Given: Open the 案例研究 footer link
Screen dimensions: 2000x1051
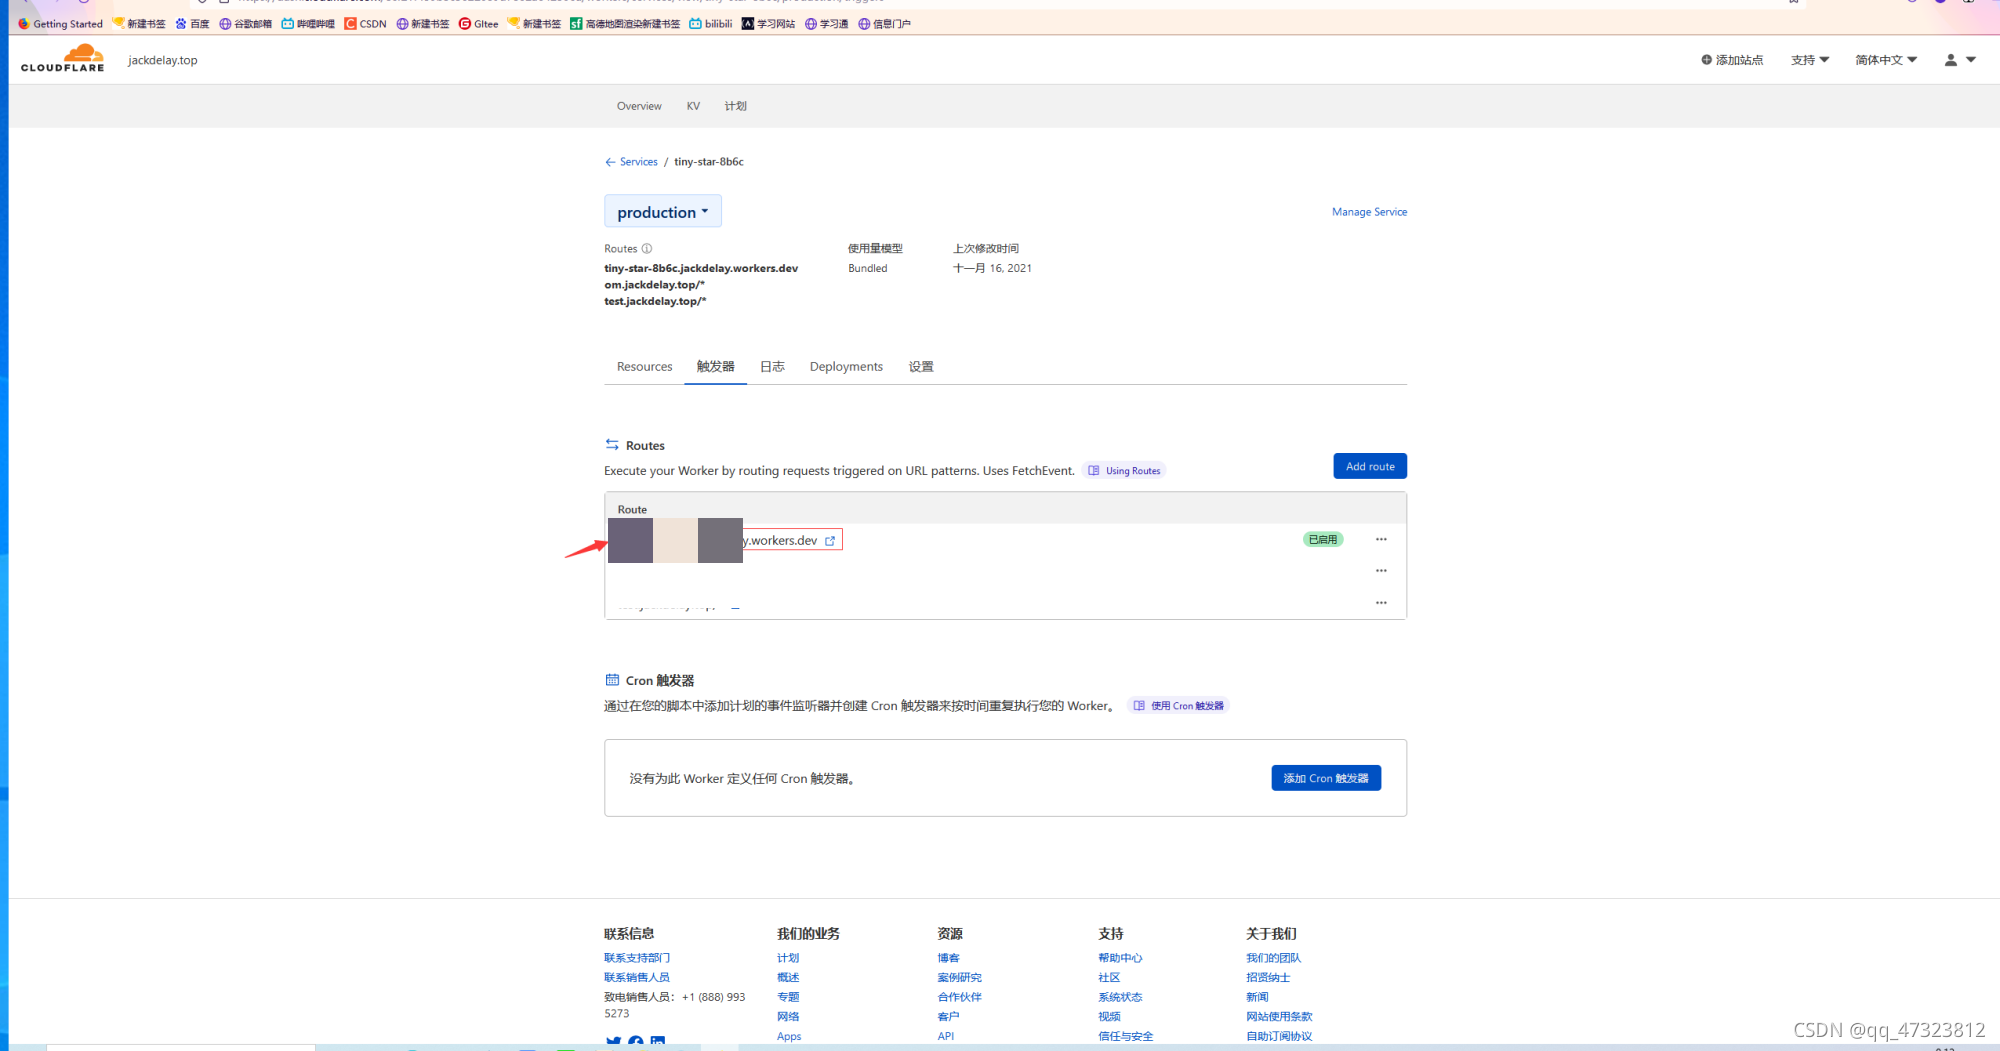Looking at the screenshot, I should click(959, 978).
